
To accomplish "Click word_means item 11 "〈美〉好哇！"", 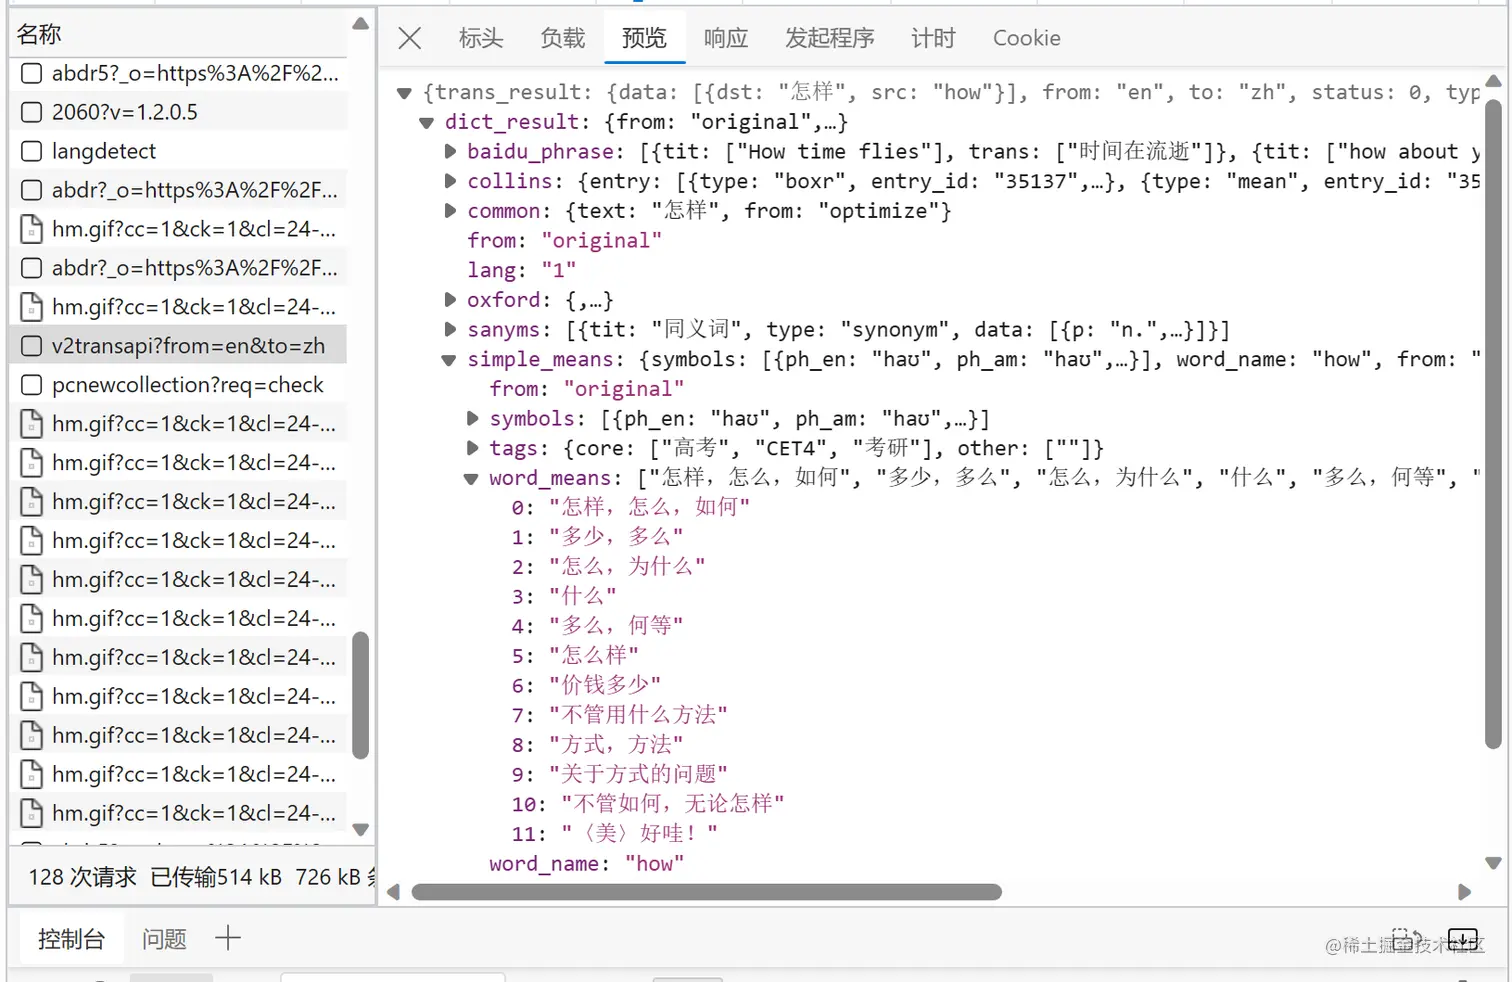I will pos(615,833).
